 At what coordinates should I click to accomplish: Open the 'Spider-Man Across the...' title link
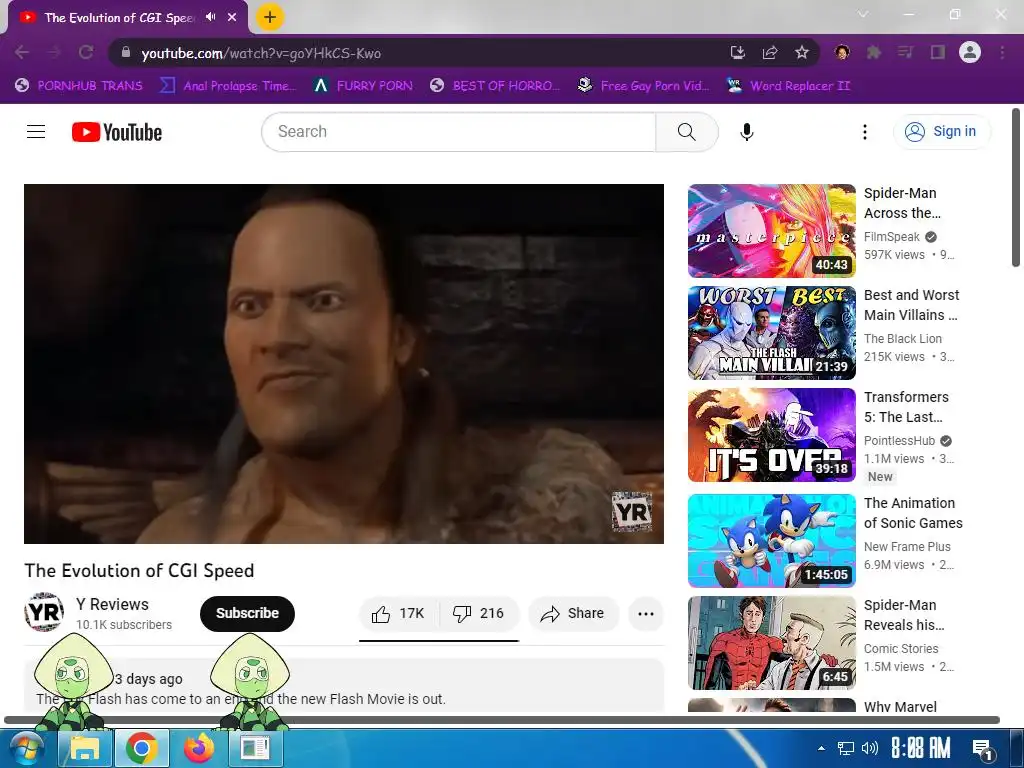(903, 203)
